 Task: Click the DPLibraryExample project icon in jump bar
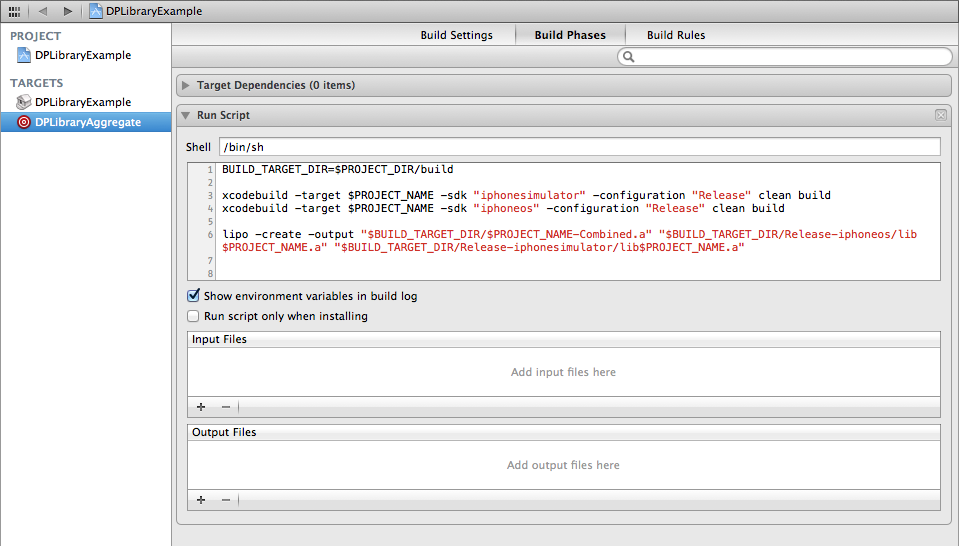pyautogui.click(x=95, y=11)
